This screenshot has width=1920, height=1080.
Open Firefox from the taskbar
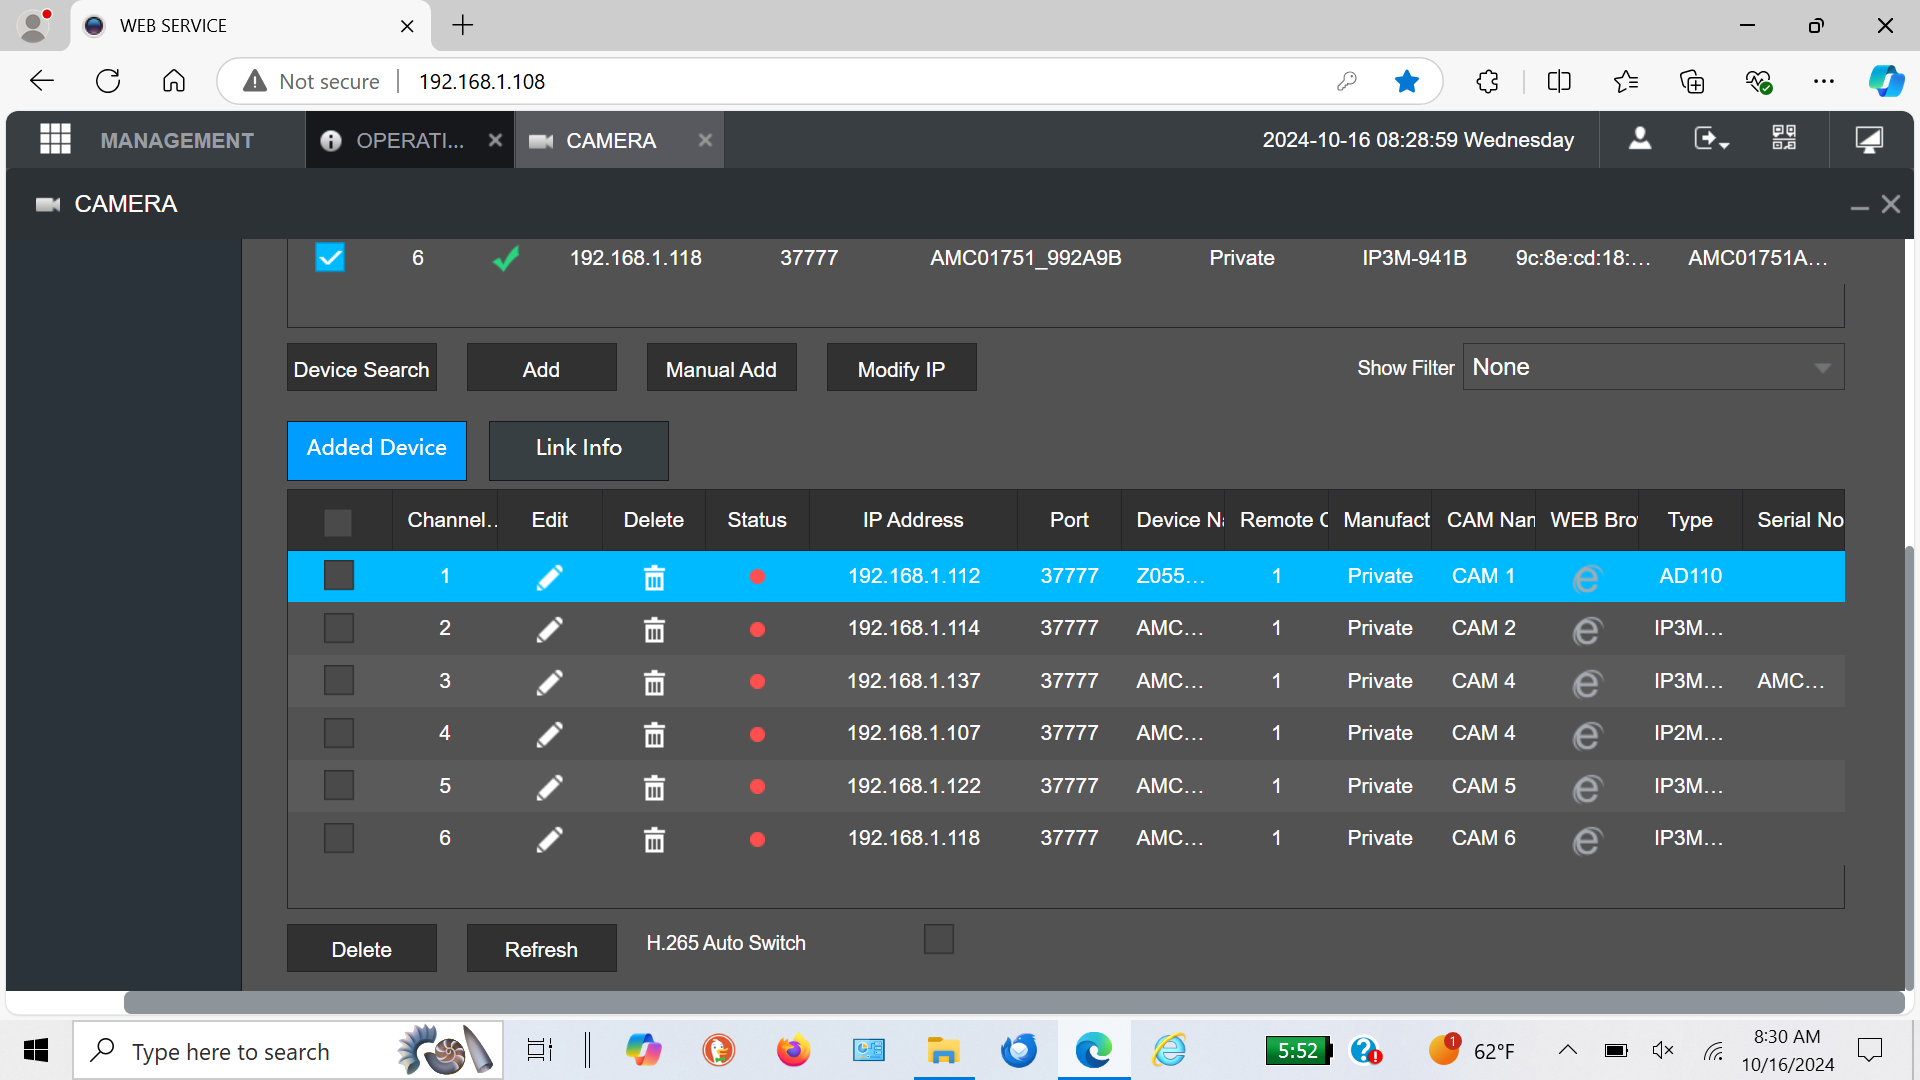coord(793,1050)
